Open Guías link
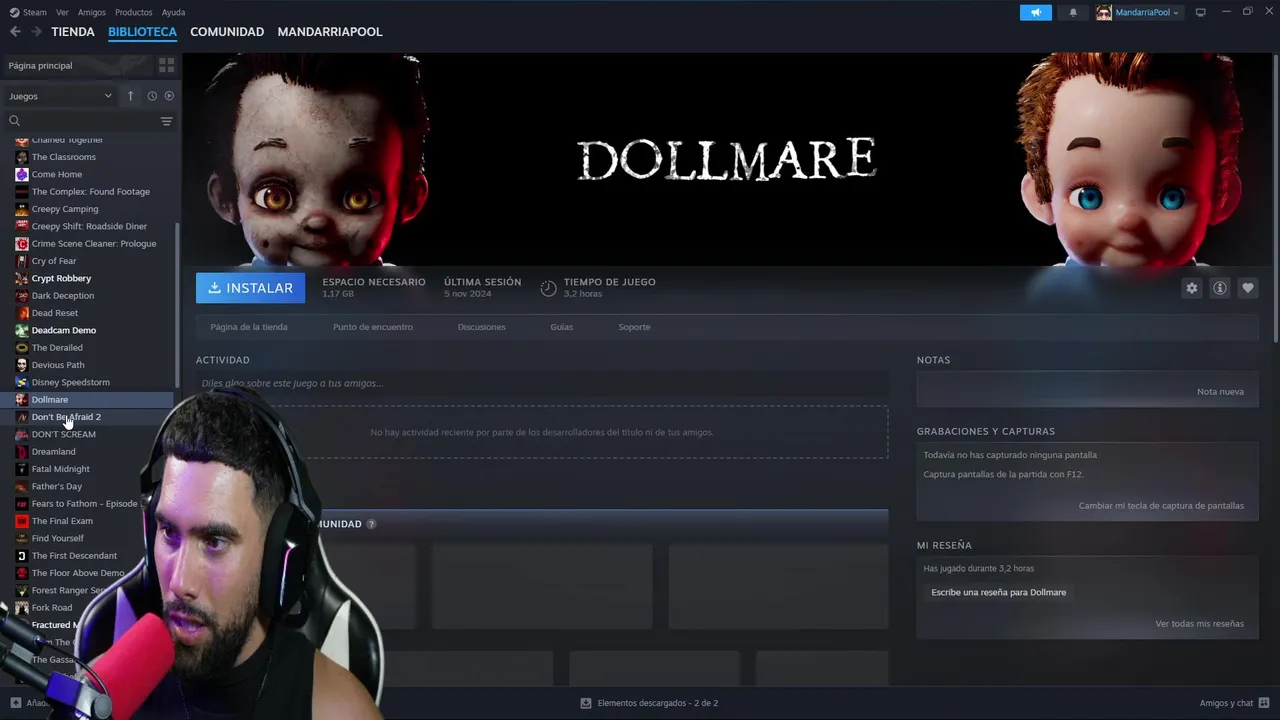Screen dimensions: 1280x720 (x=561, y=327)
